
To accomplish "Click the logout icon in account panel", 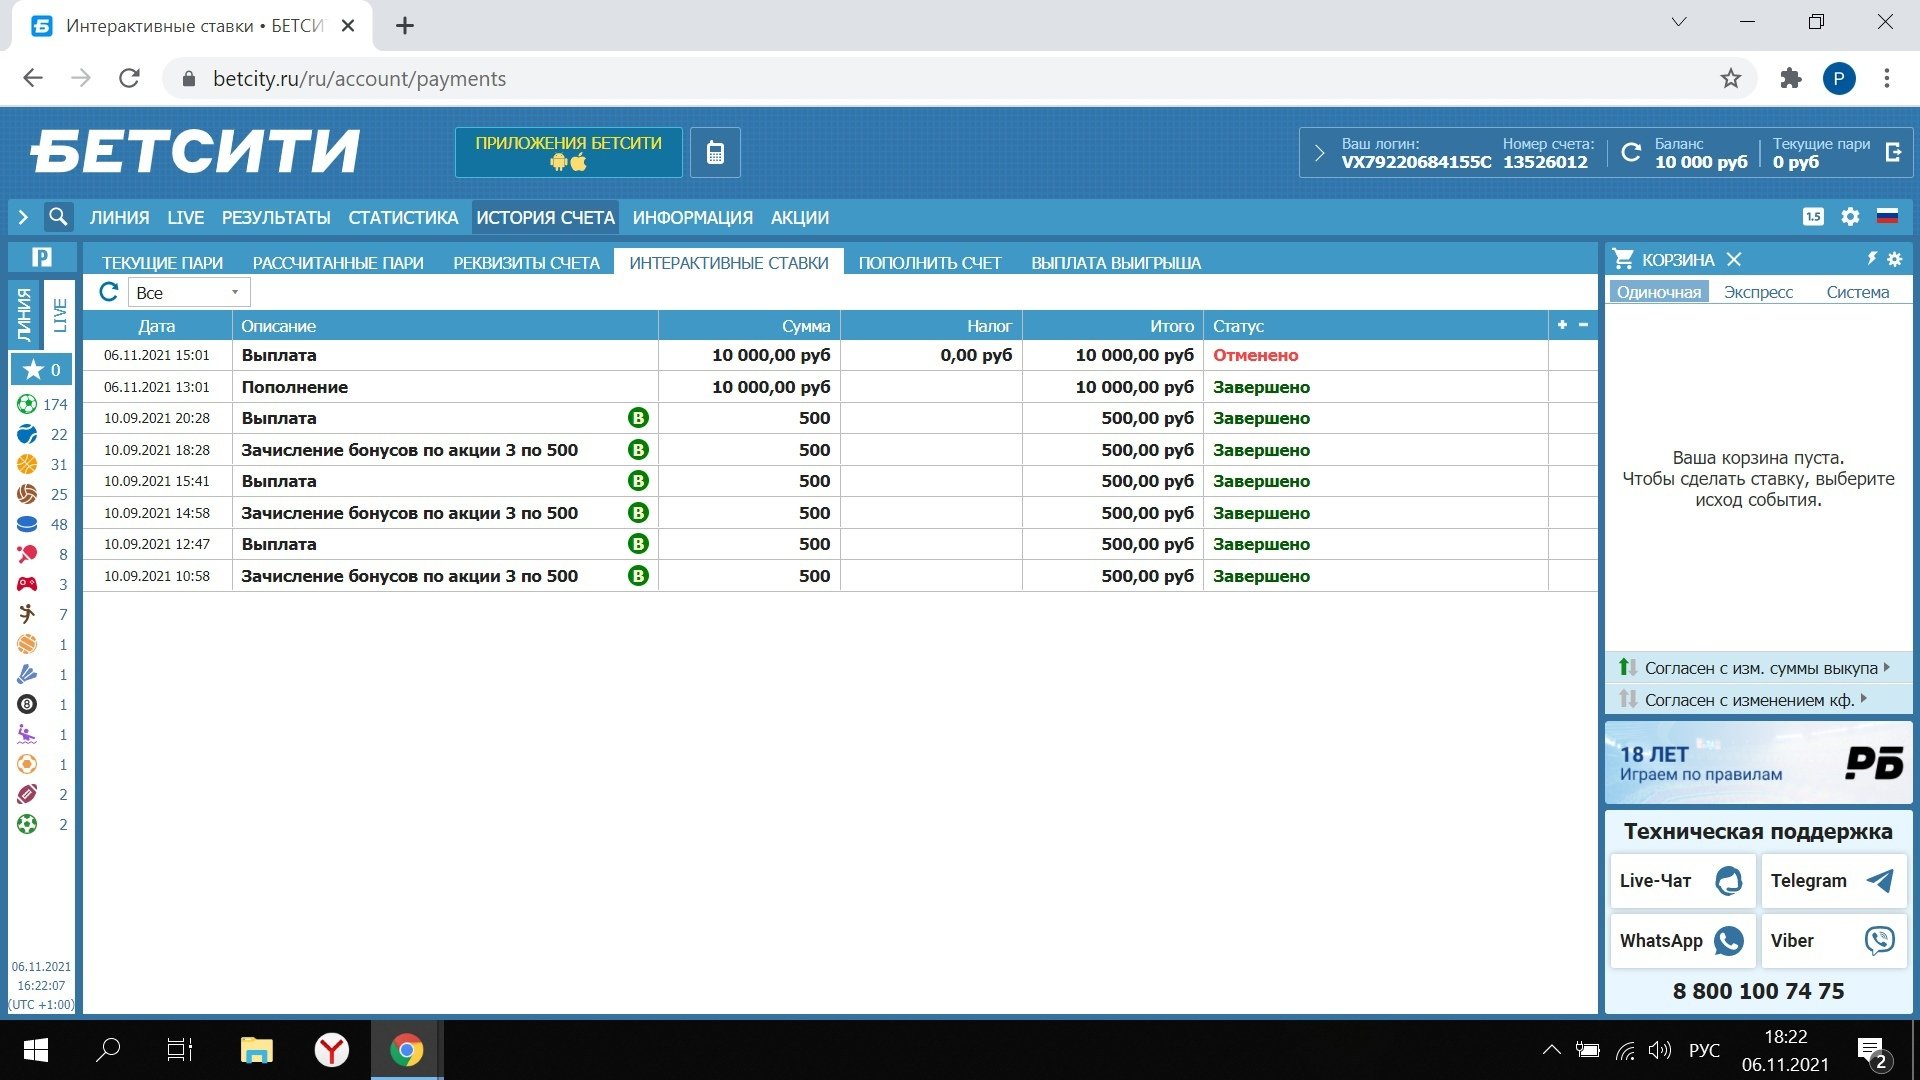I will [x=1892, y=152].
